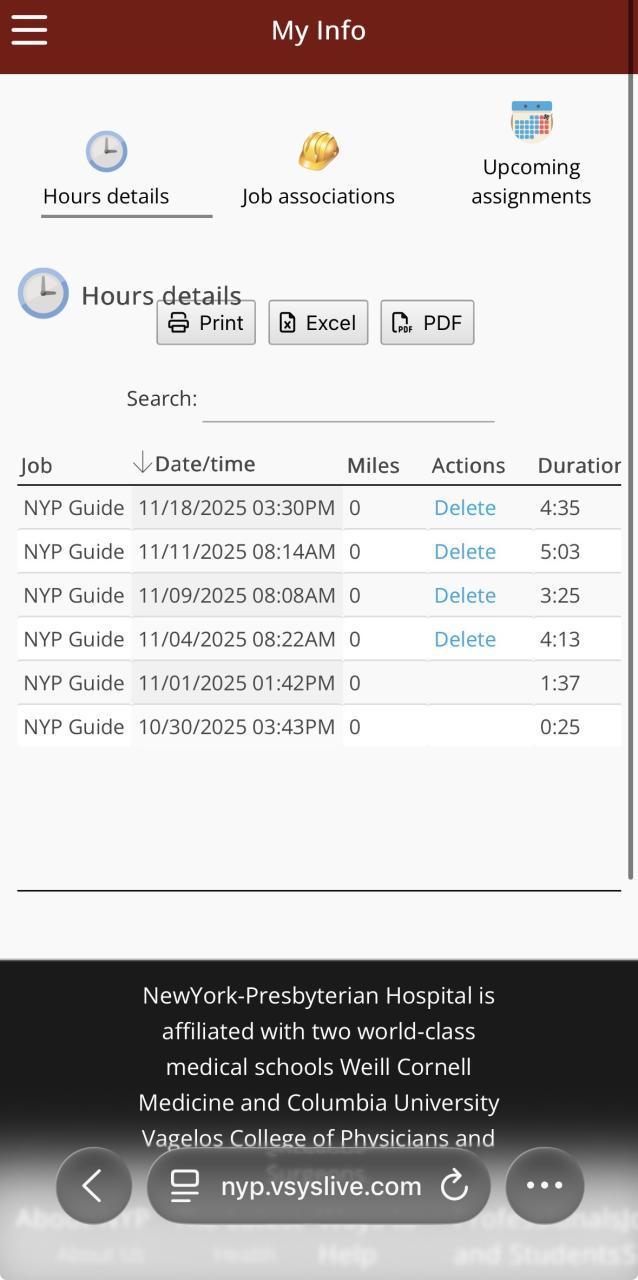This screenshot has width=638, height=1280.
Task: Sort by the Date/time column header
Action: [205, 464]
